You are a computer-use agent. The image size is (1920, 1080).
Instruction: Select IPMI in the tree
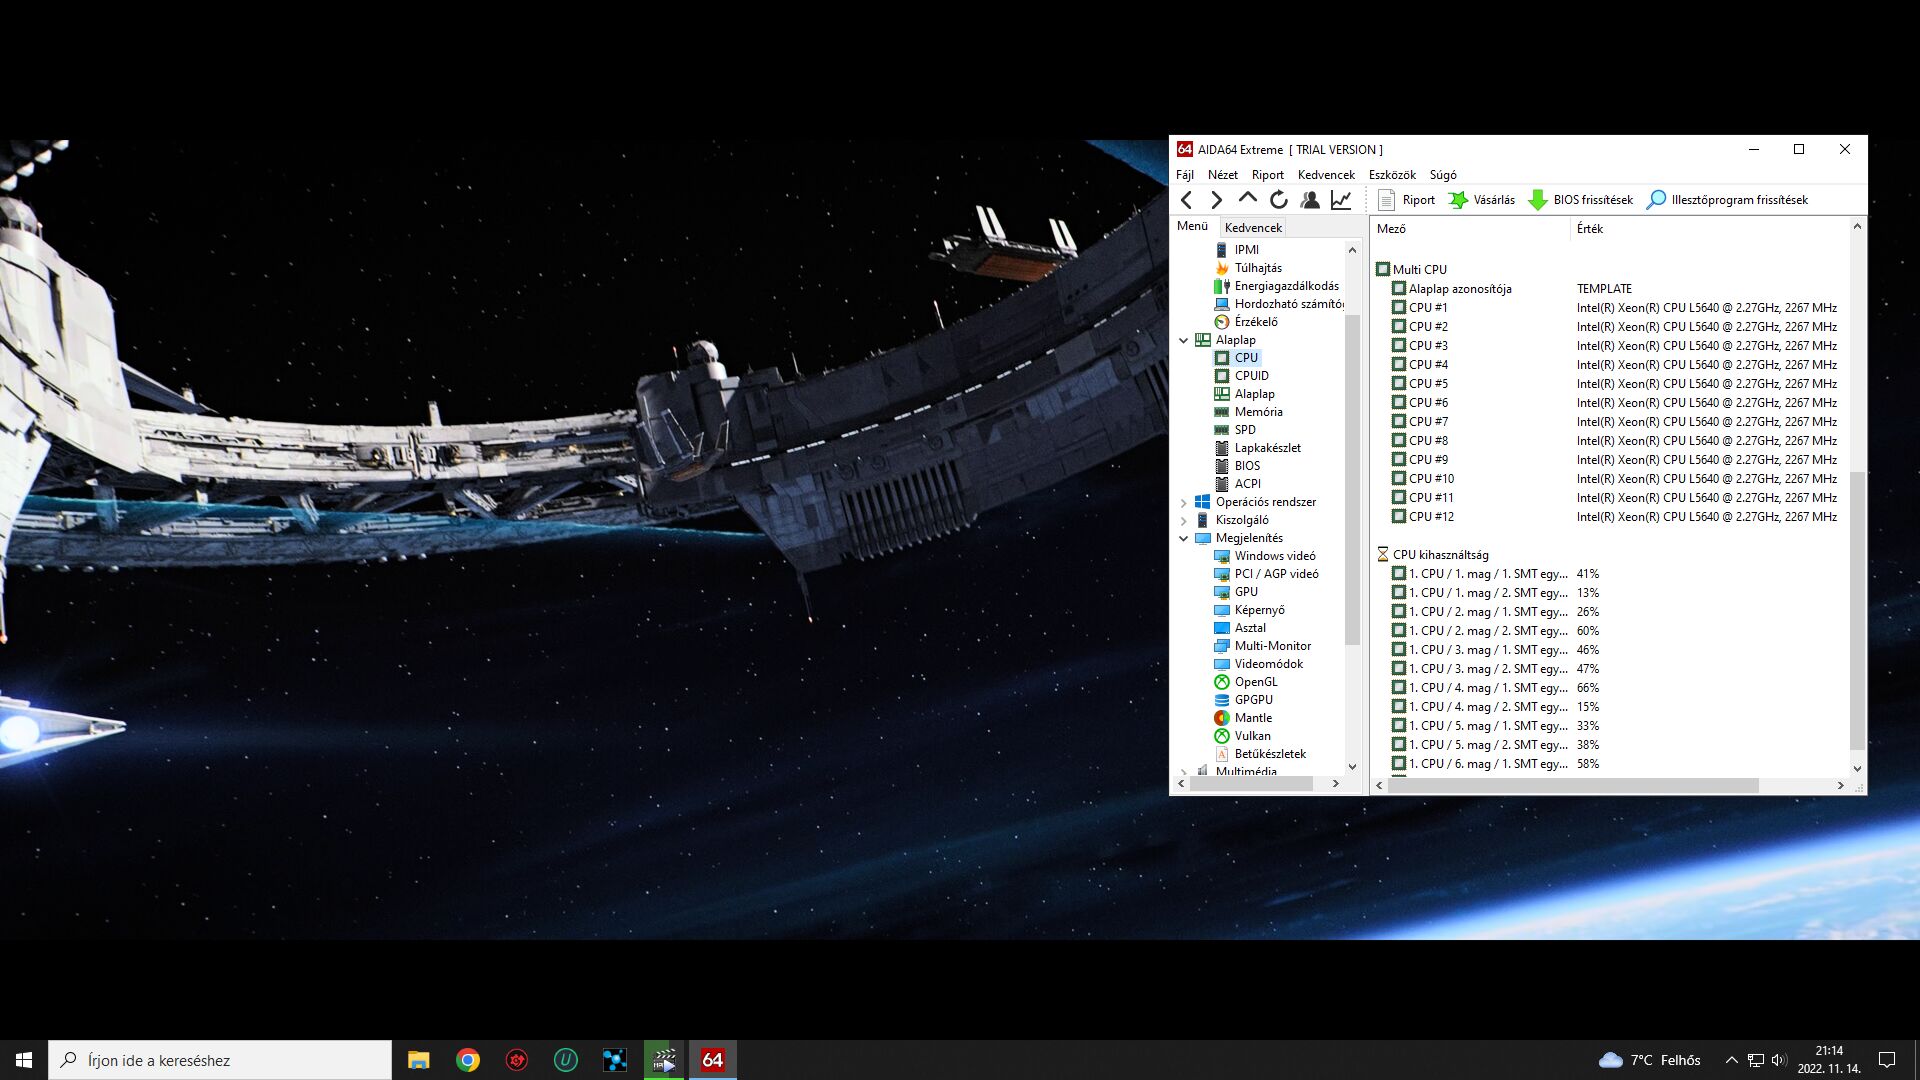point(1237,250)
